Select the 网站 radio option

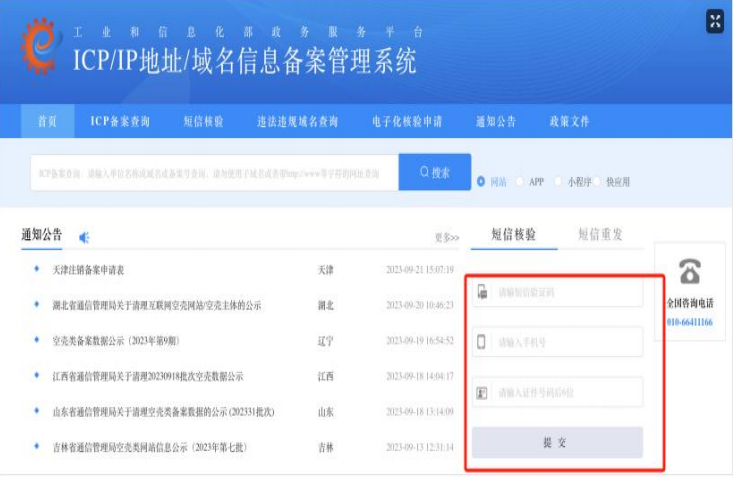click(x=482, y=182)
